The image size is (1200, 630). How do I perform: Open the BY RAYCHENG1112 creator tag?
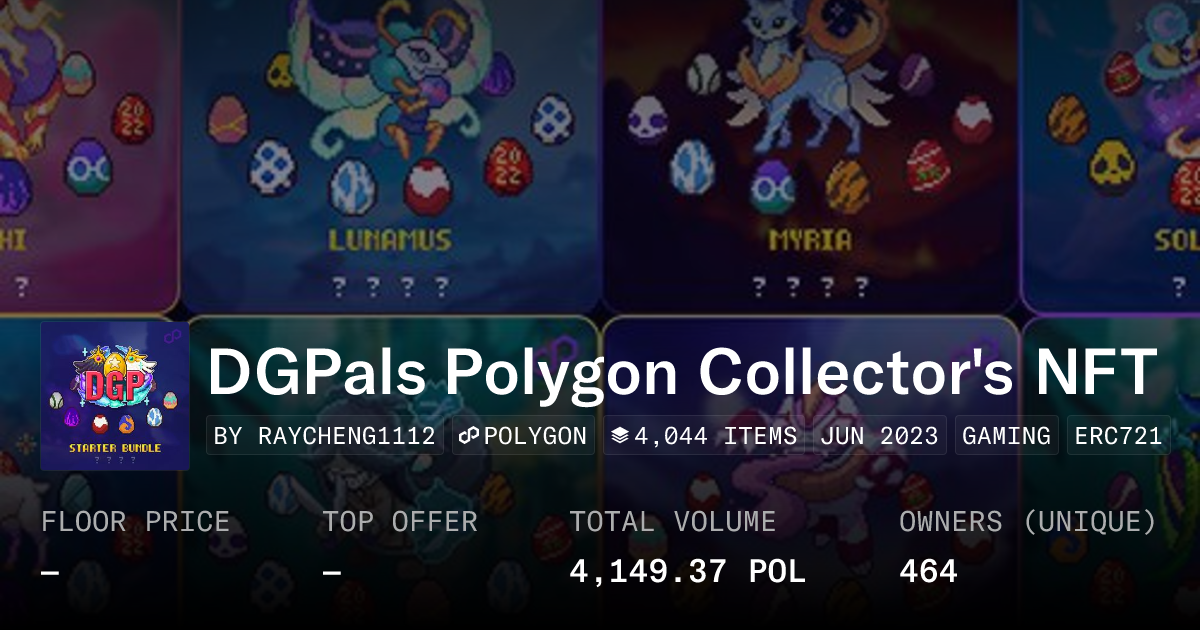click(x=325, y=436)
